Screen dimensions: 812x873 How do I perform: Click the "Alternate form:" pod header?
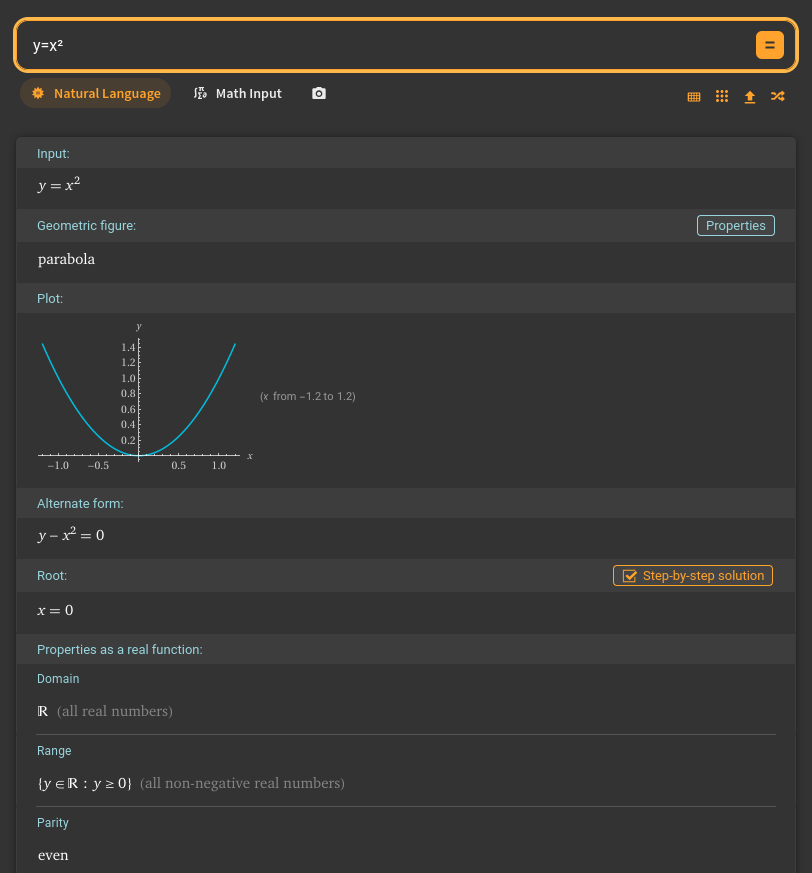click(80, 503)
